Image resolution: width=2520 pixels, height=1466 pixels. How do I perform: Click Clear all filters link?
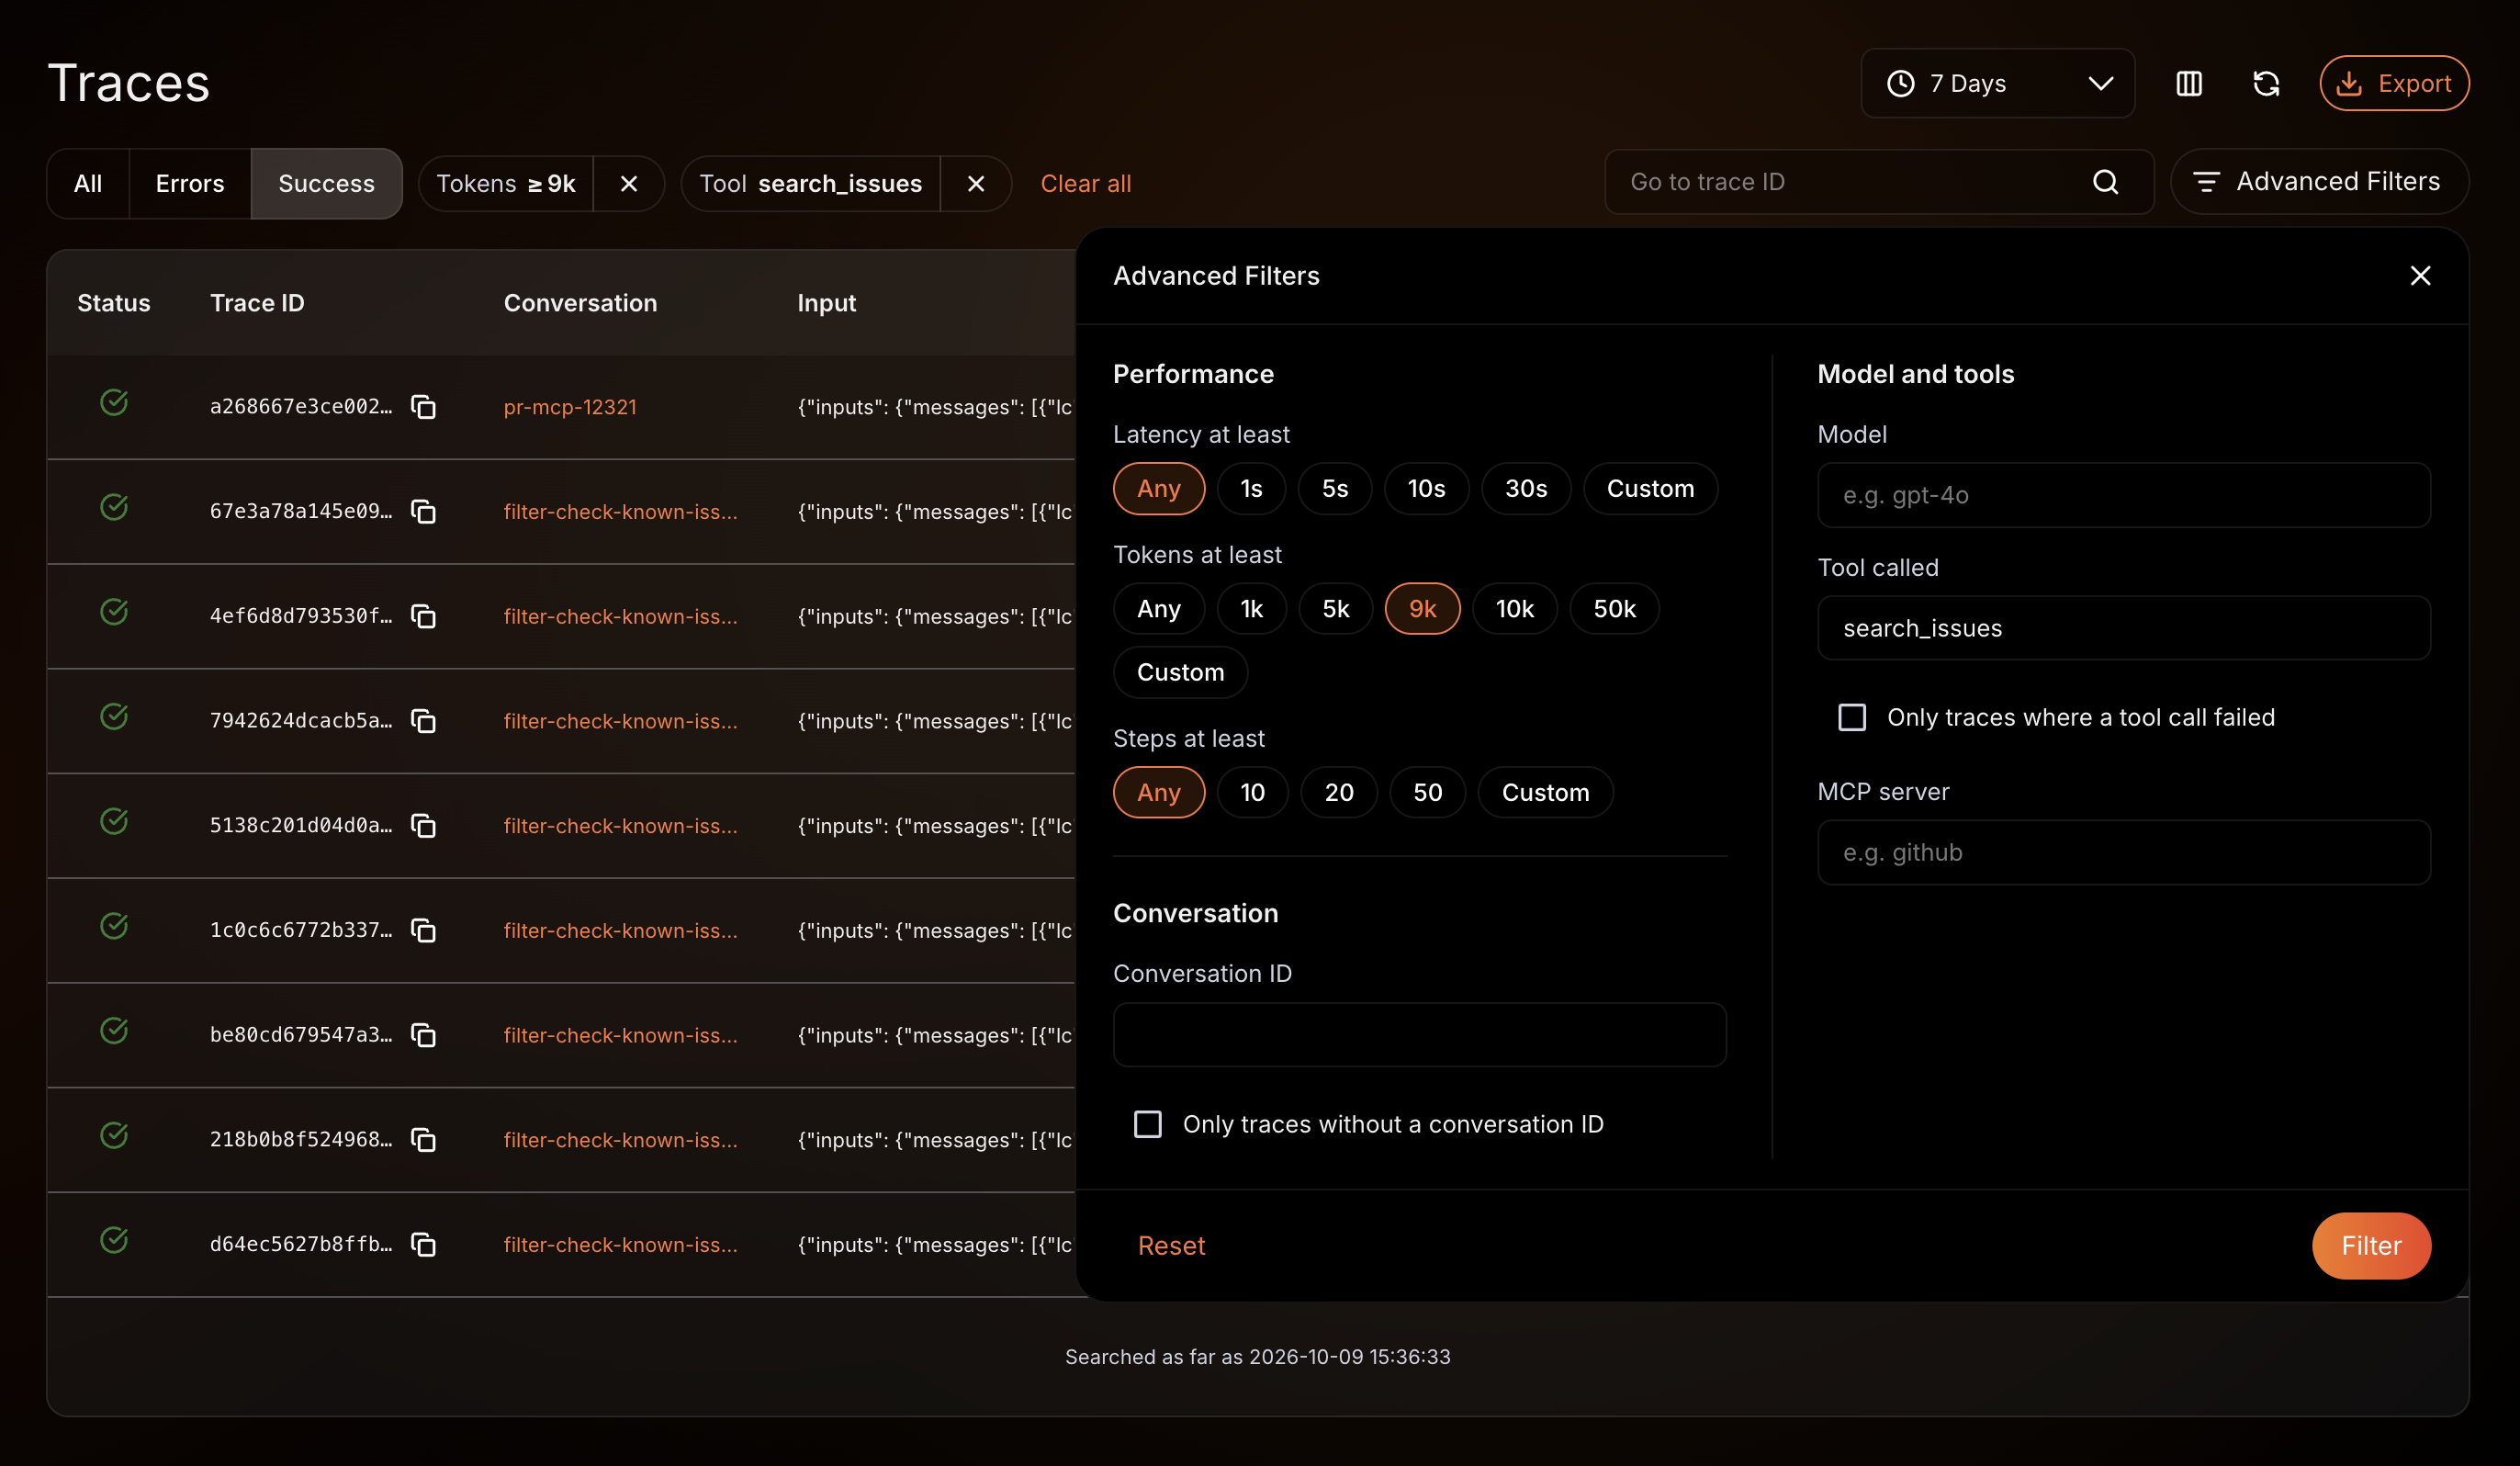(1086, 184)
